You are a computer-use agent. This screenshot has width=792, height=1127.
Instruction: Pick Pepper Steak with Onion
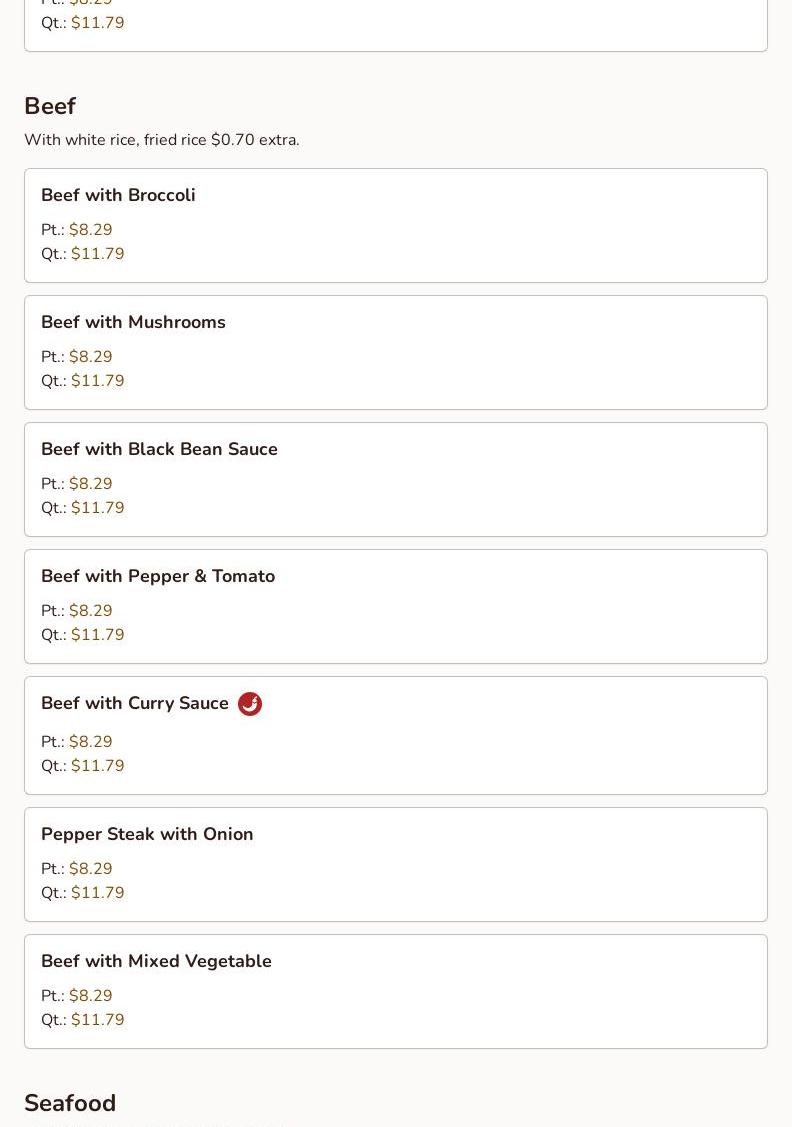pos(396,865)
